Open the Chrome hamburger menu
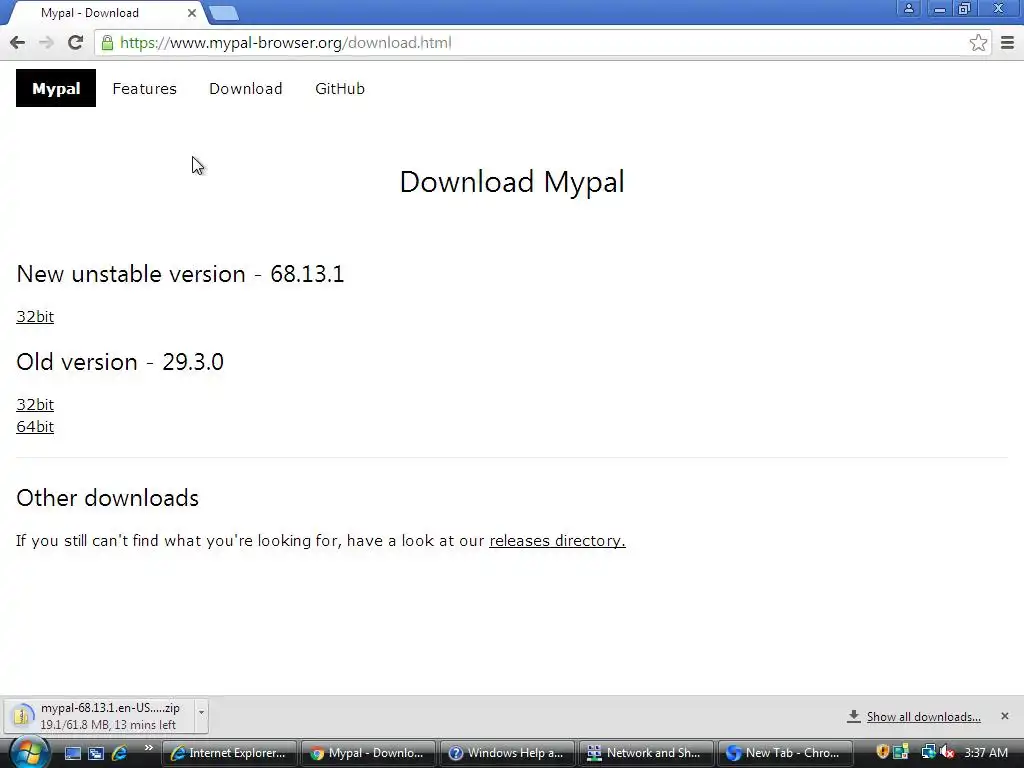The height and width of the screenshot is (768, 1024). click(x=1007, y=43)
